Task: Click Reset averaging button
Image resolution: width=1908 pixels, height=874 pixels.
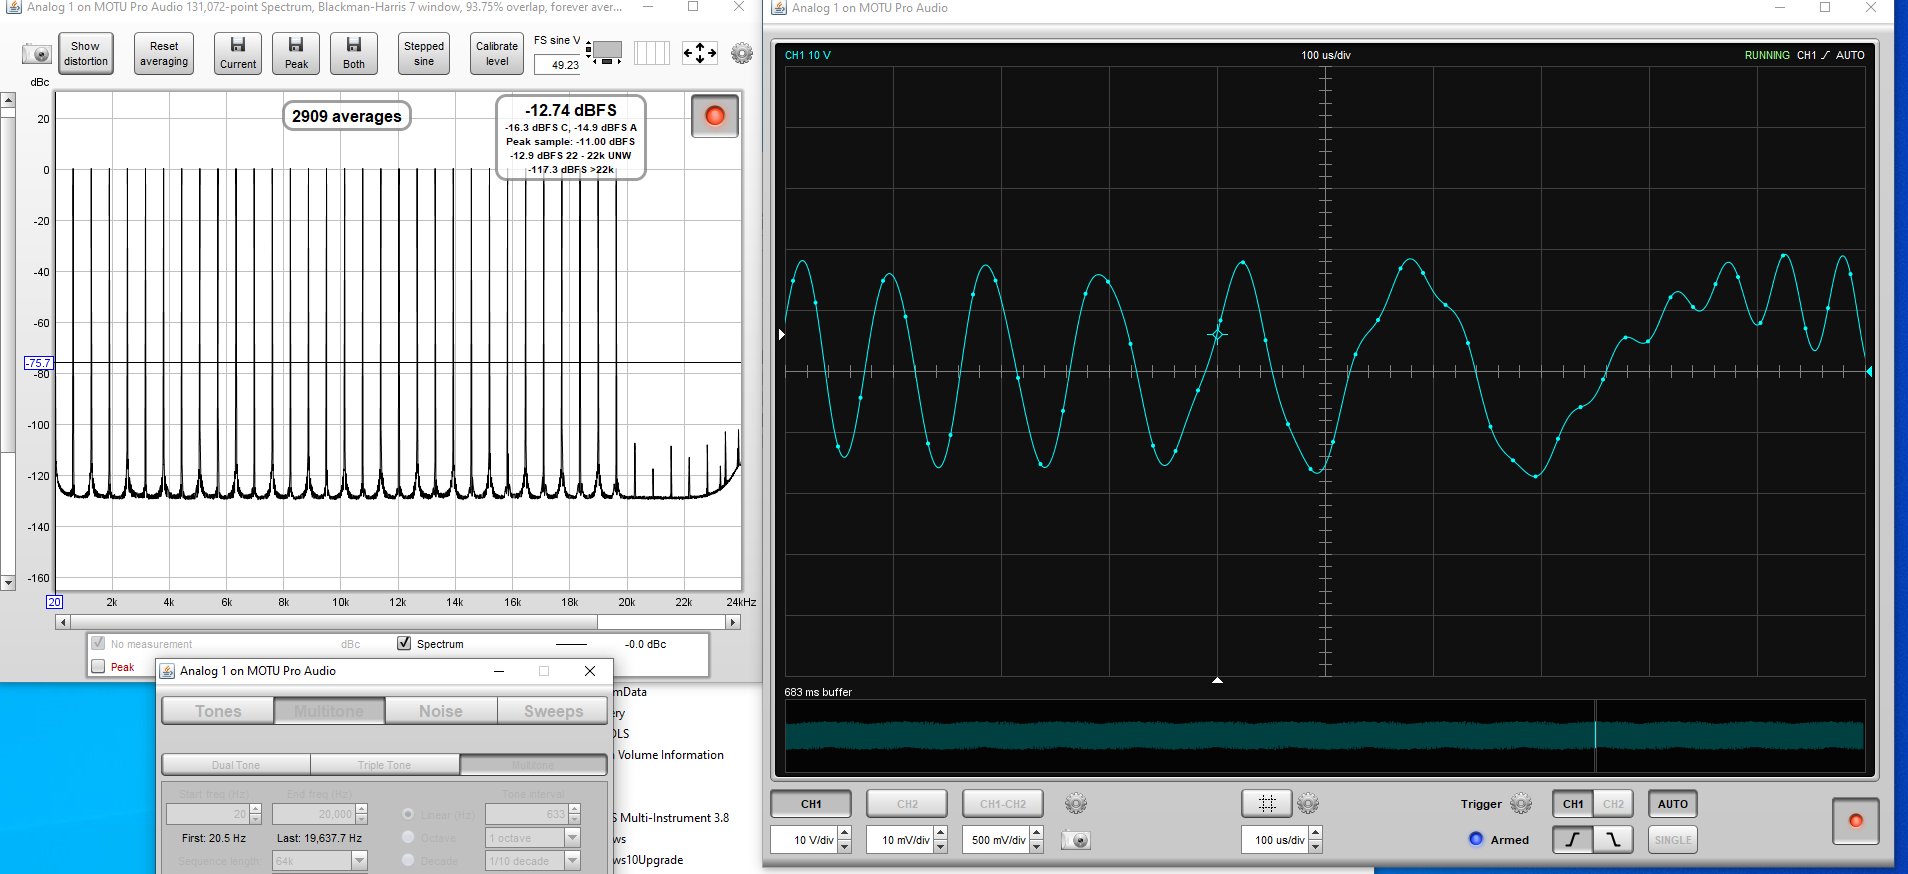Action: click(x=164, y=53)
